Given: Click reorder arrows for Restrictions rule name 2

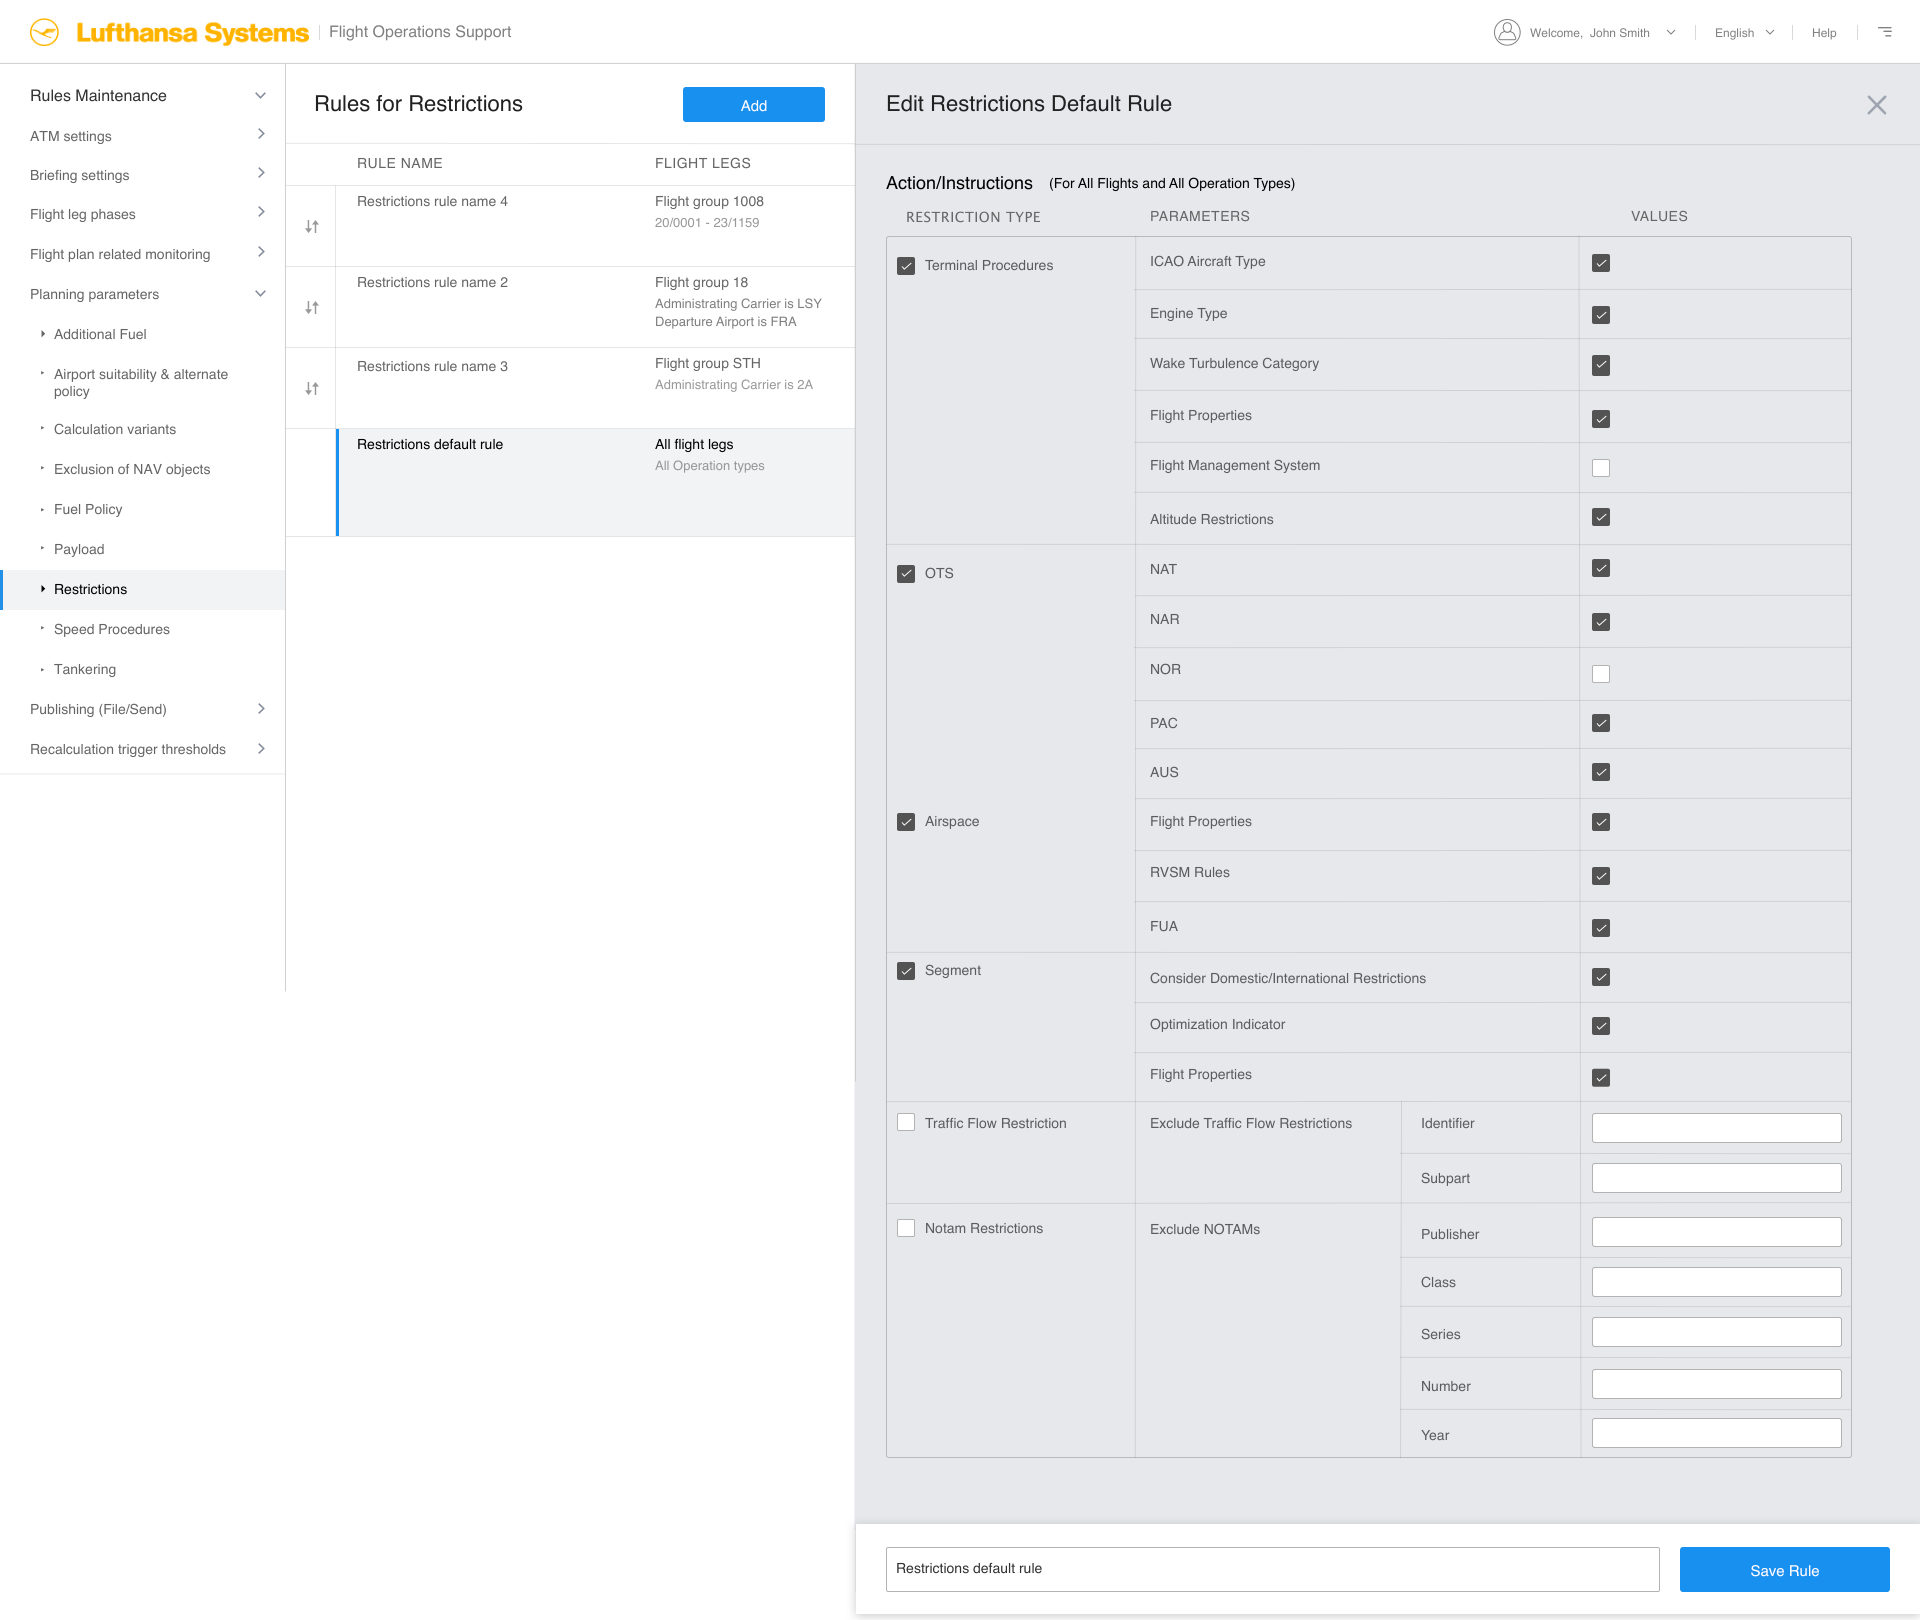Looking at the screenshot, I should 312,308.
